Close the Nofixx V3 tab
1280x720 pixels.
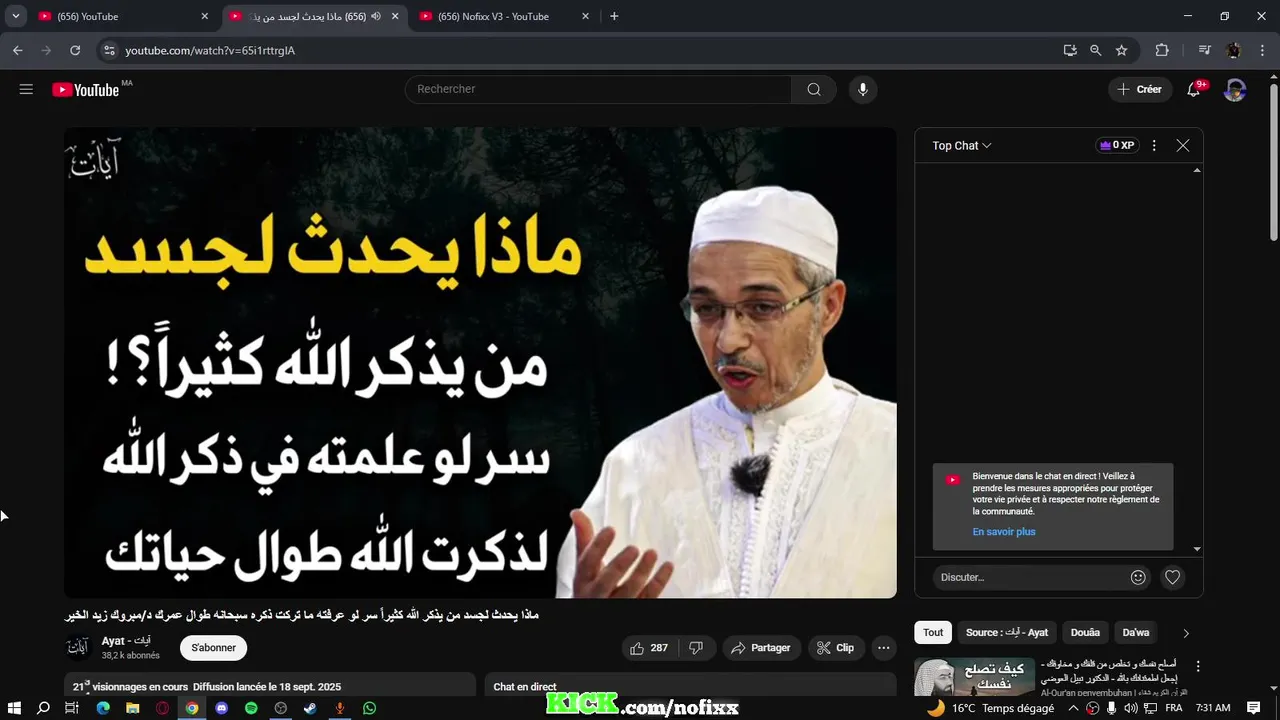(x=586, y=16)
